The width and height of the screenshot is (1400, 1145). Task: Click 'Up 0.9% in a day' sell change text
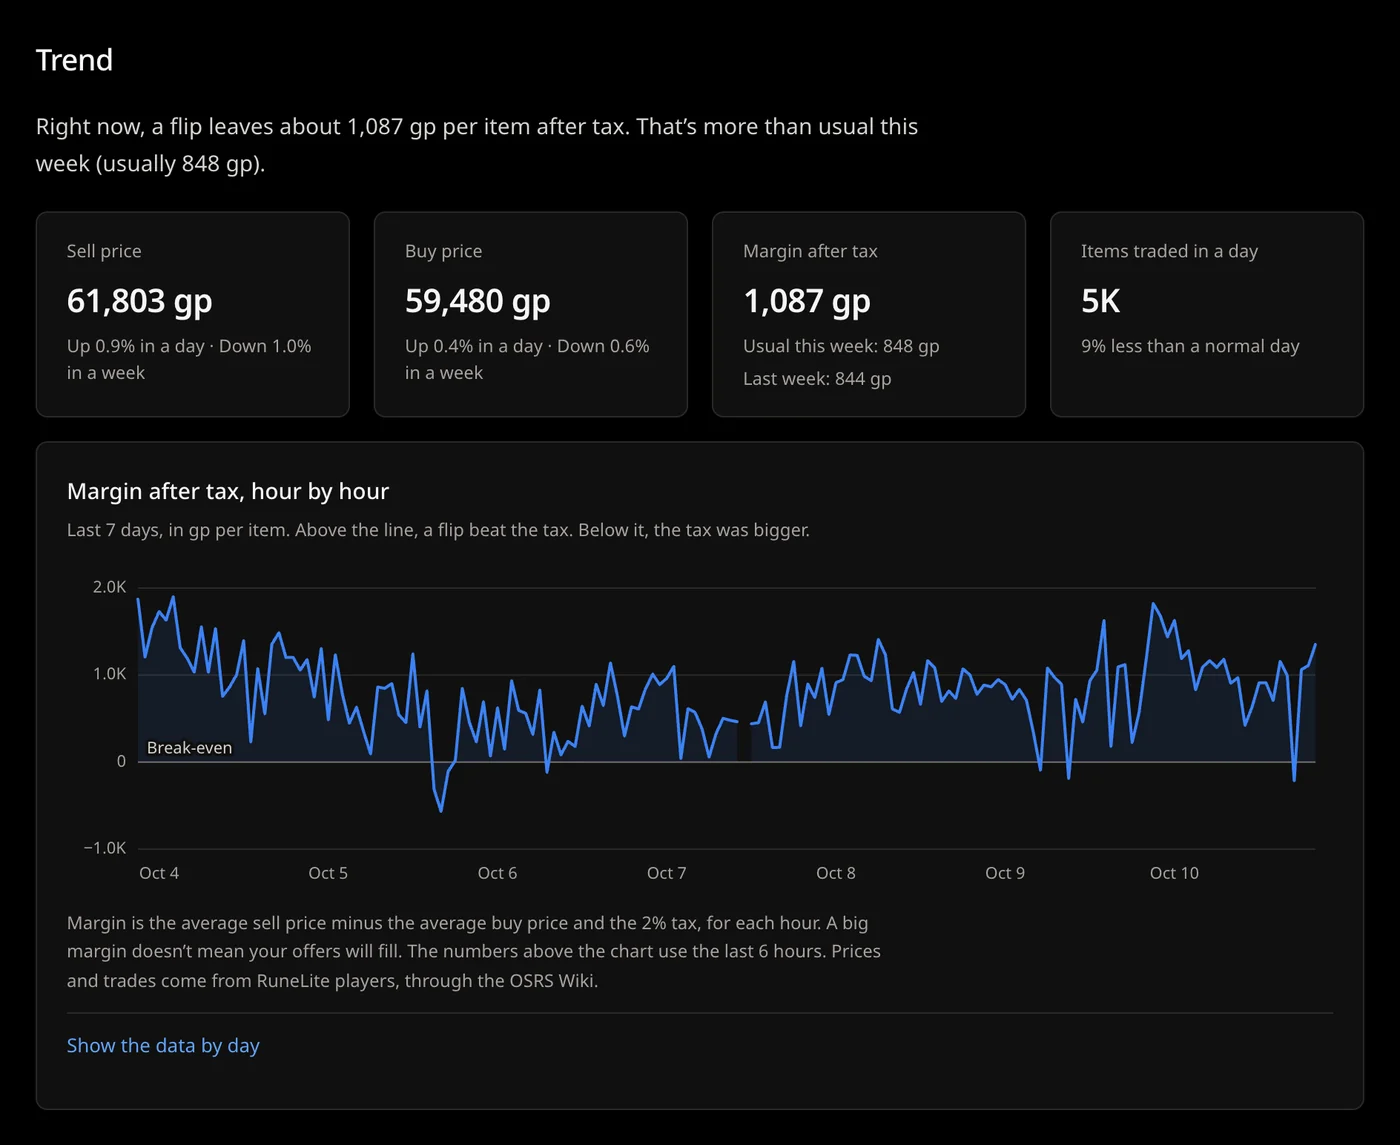(135, 346)
